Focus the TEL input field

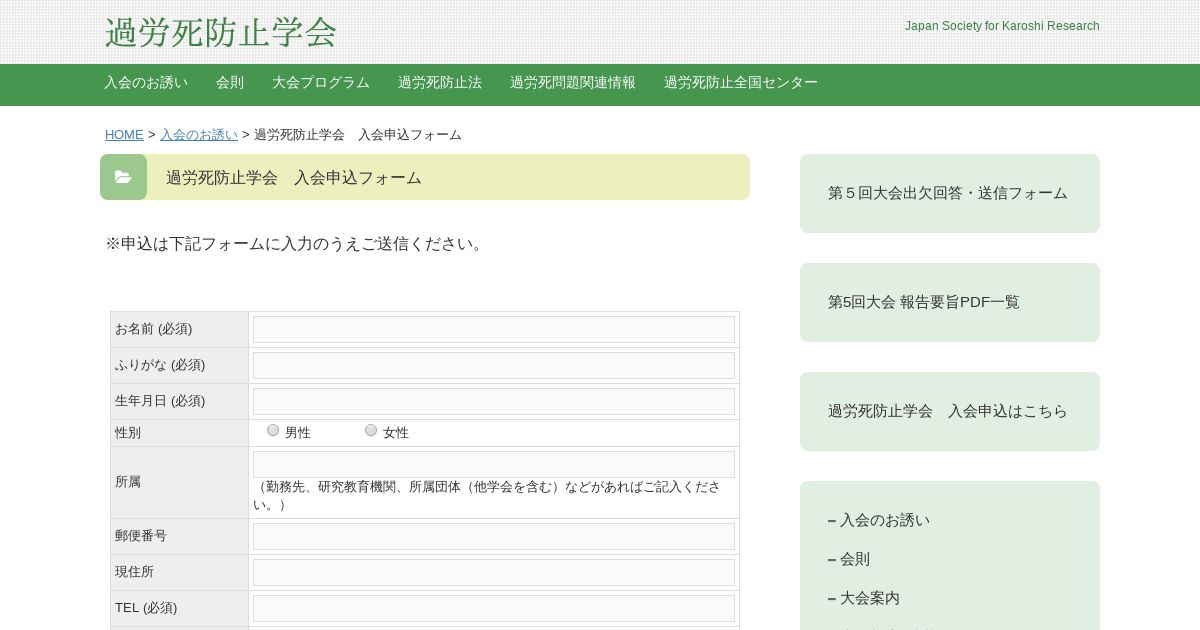pyautogui.click(x=494, y=608)
